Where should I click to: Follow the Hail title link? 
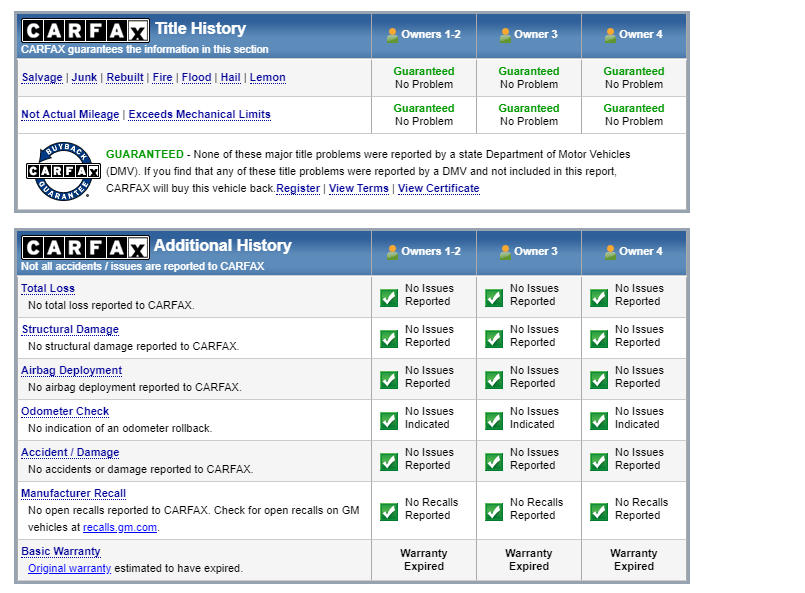[231, 78]
